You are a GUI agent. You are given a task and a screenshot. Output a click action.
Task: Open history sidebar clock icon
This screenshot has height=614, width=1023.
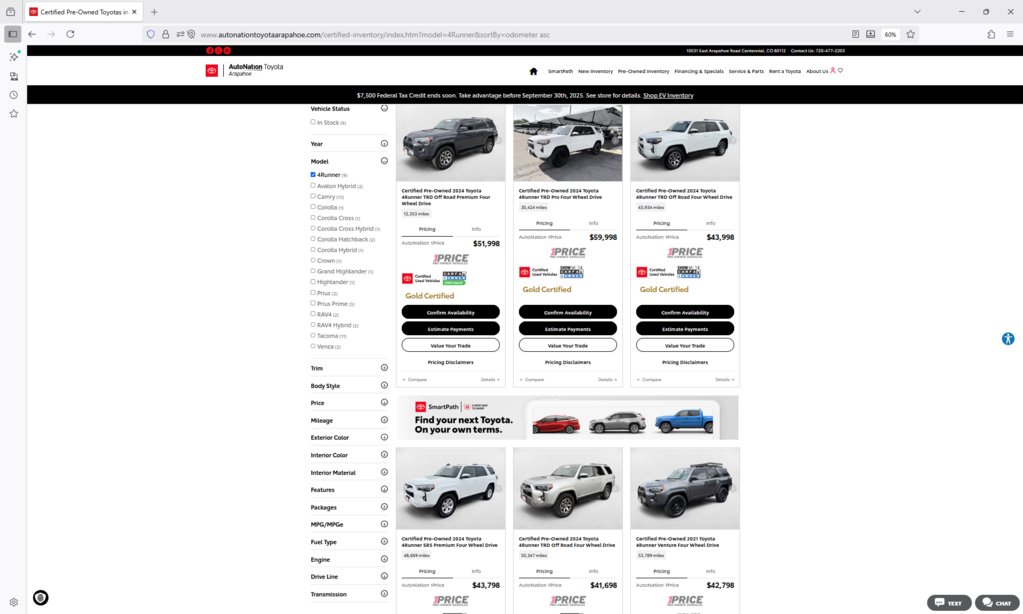pyautogui.click(x=14, y=95)
